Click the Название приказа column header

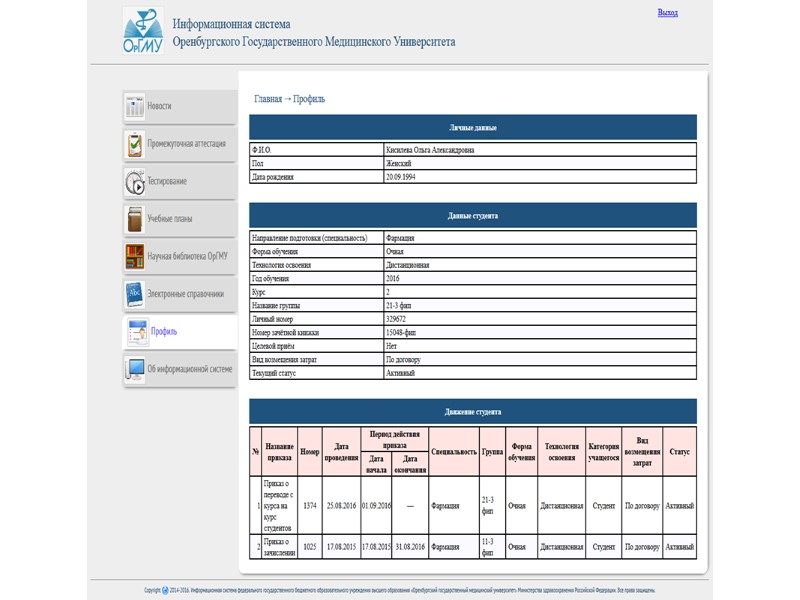[279, 452]
